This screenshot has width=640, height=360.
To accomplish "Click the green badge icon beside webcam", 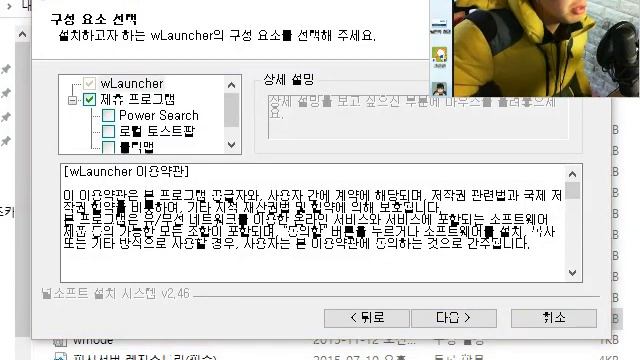I will click(x=440, y=55).
